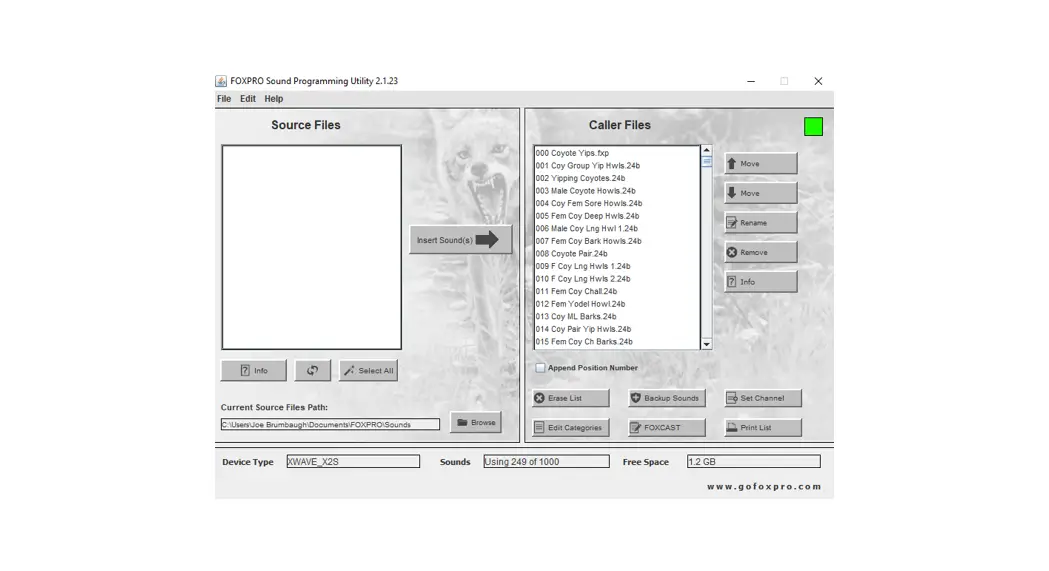Remove the selected caller sound
Image resolution: width=1049 pixels, height=571 pixels.
pos(761,252)
